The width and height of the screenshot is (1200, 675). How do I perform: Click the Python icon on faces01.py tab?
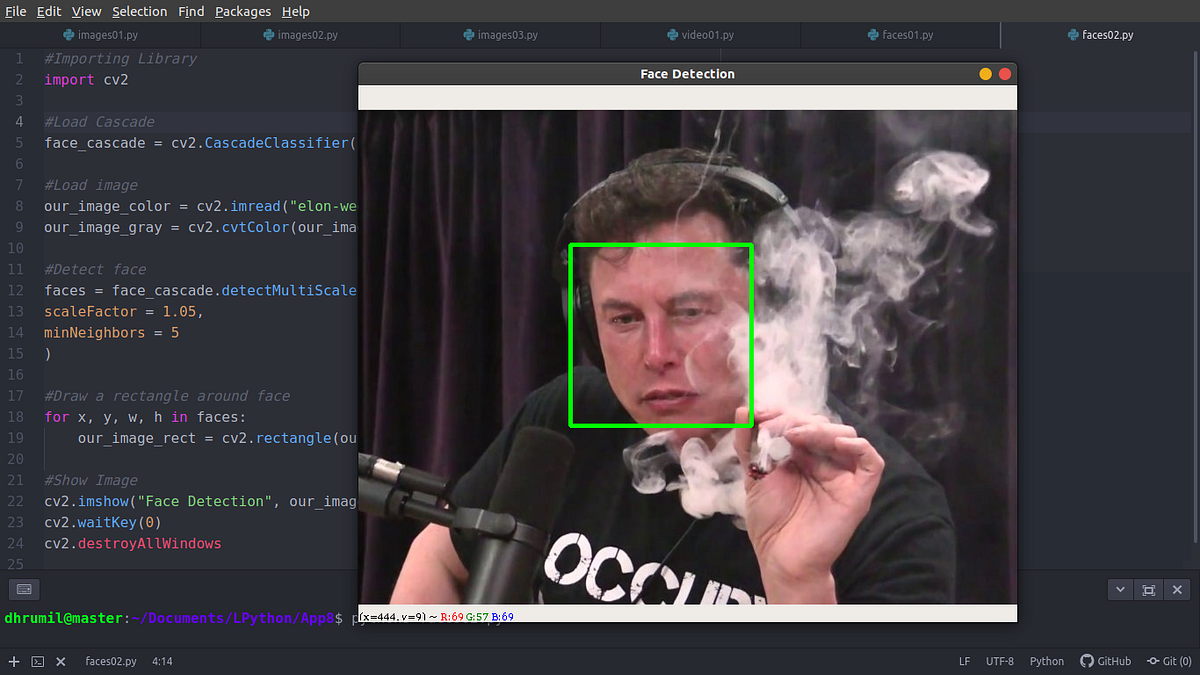(872, 35)
